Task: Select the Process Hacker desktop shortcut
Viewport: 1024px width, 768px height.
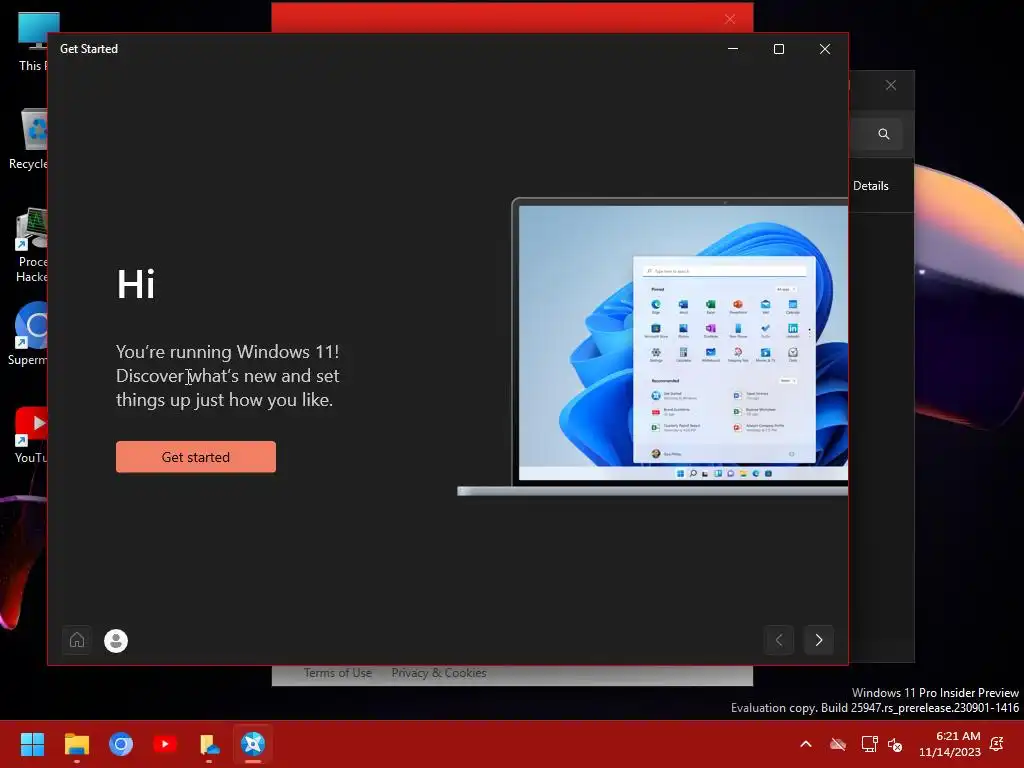Action: click(x=31, y=246)
